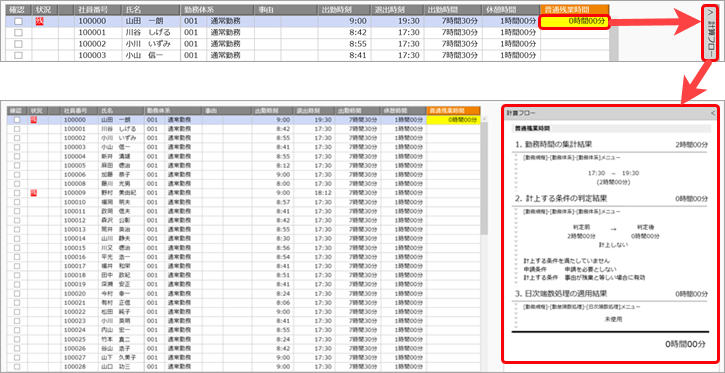Click the final 0時間00分 total in flow panel
725x373 pixels.
686,345
